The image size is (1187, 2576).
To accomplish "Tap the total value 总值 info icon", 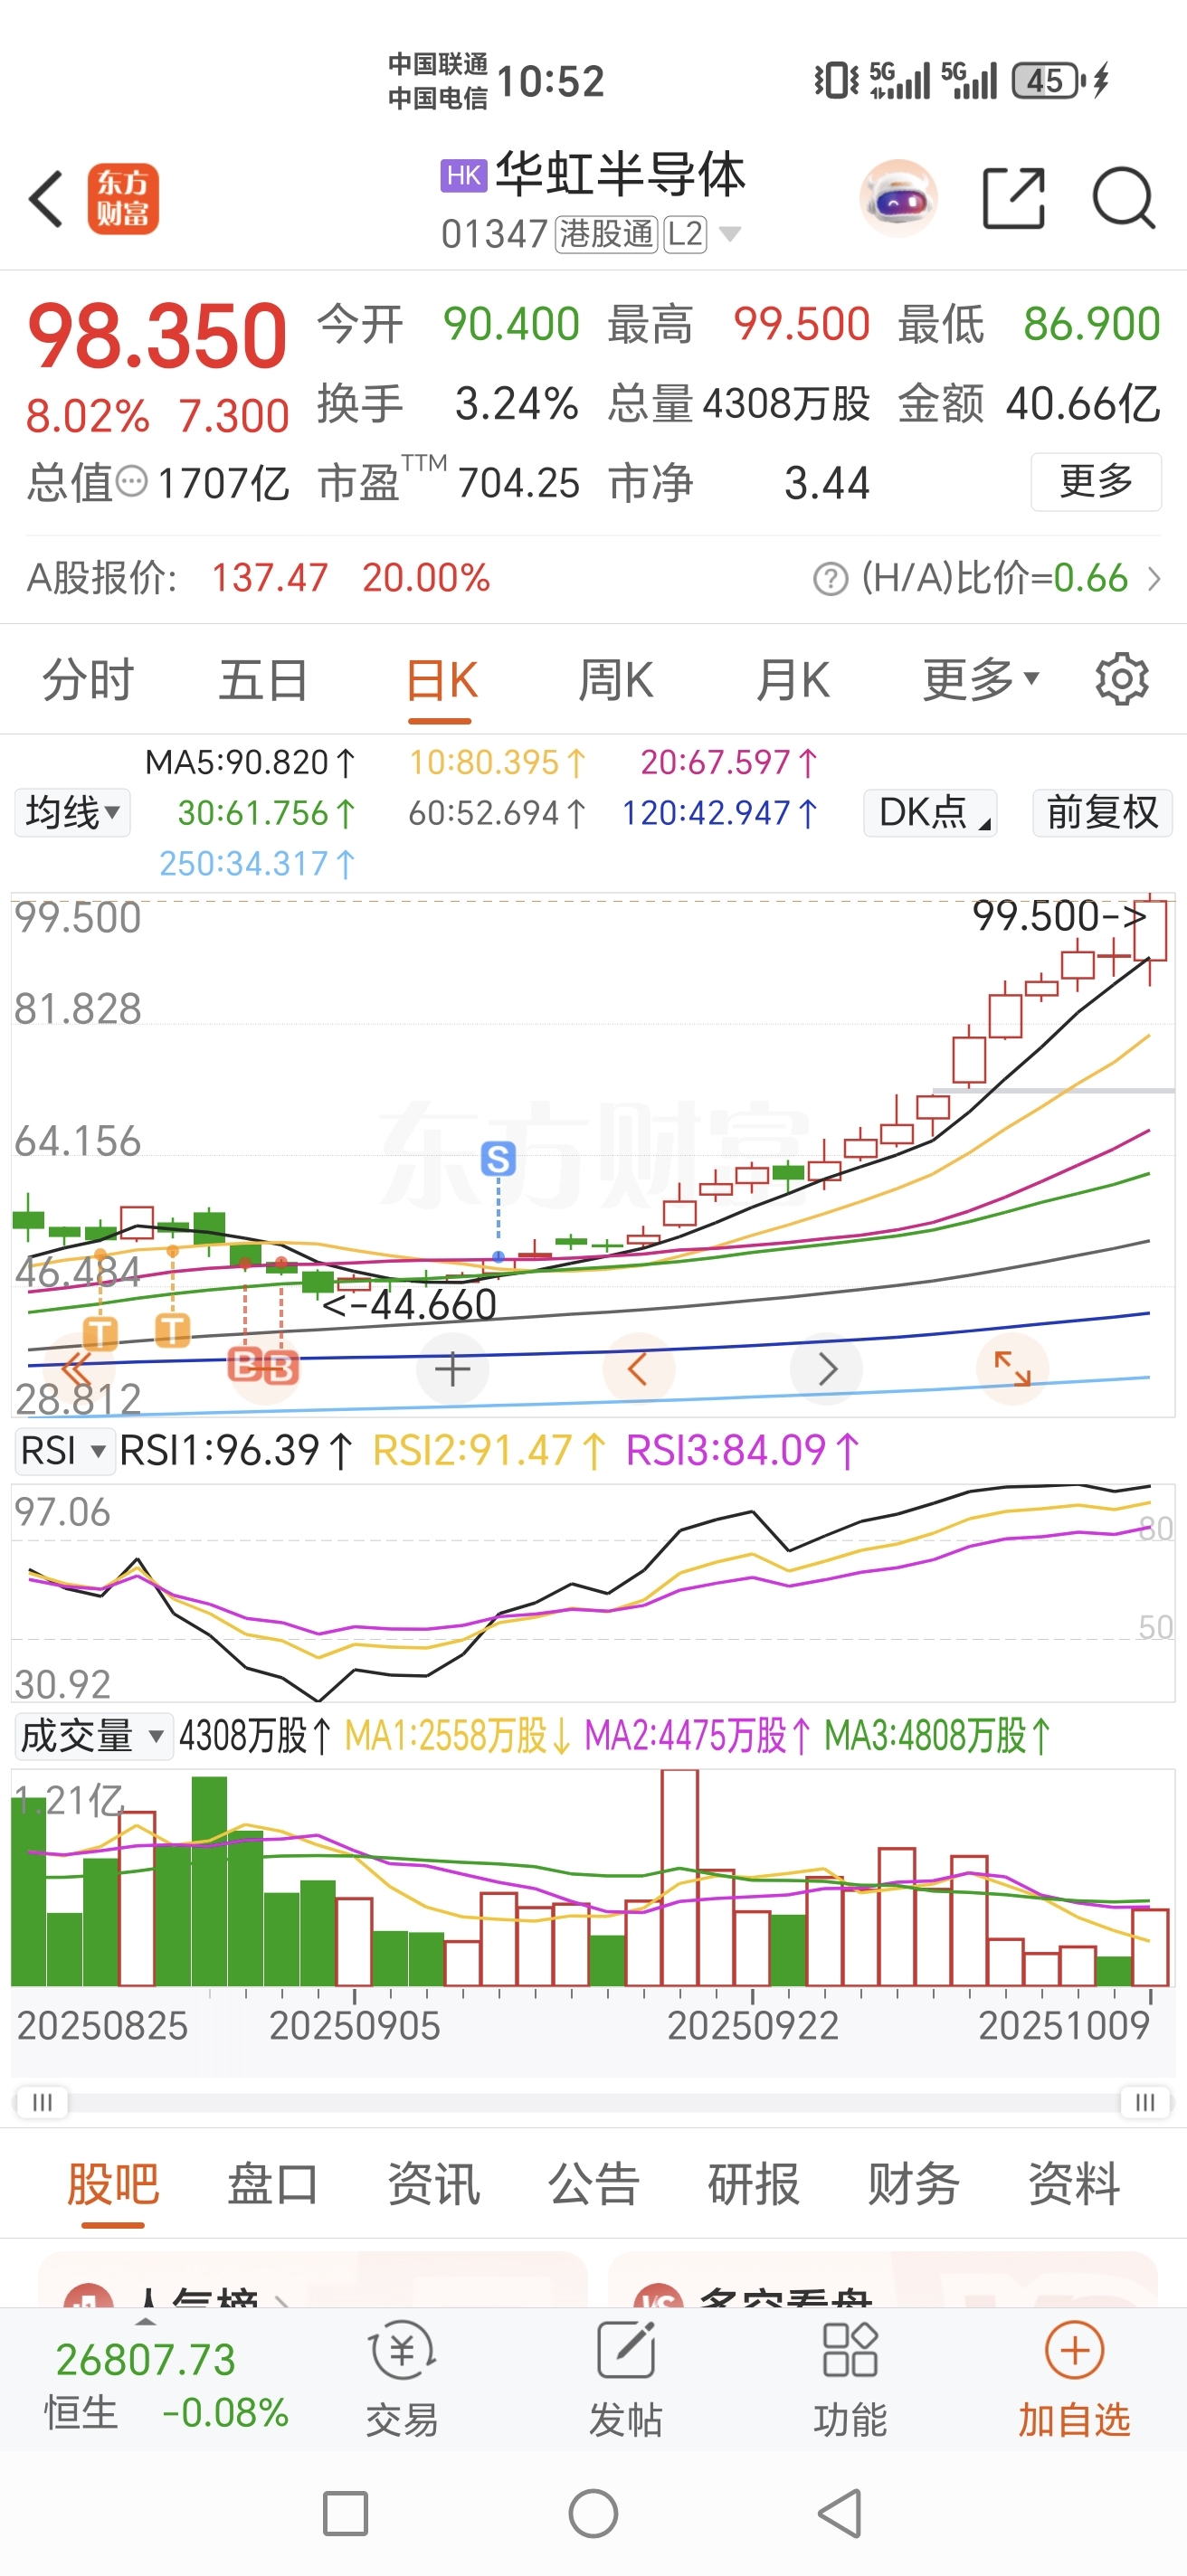I will 131,482.
